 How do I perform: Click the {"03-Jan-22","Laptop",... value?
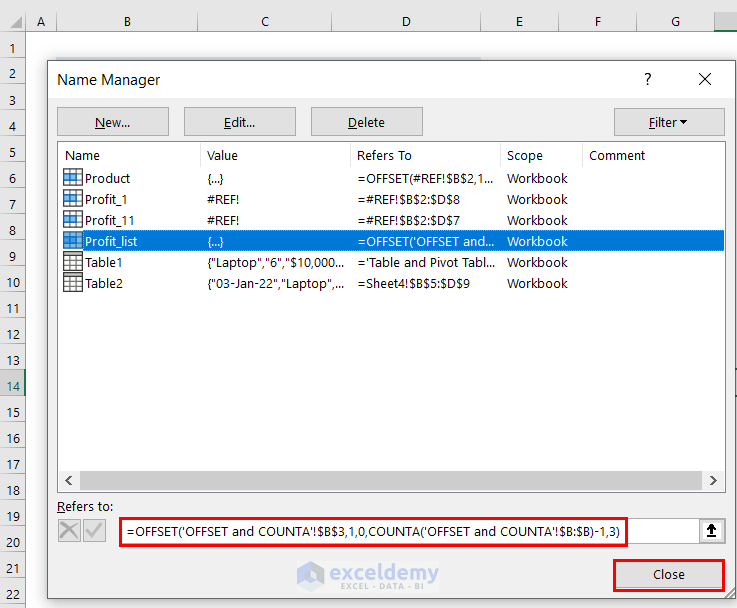[x=275, y=283]
